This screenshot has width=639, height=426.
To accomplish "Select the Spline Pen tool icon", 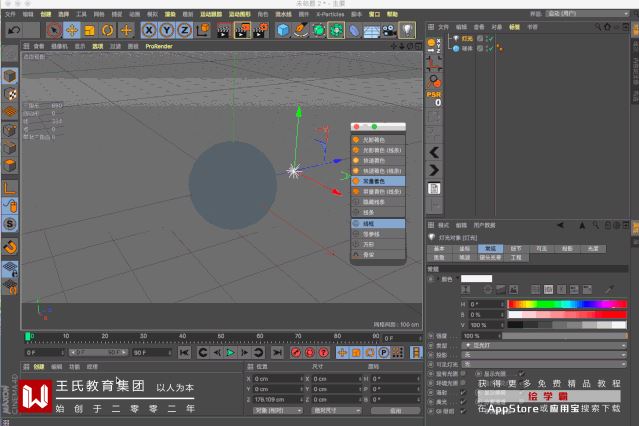I will [x=301, y=31].
